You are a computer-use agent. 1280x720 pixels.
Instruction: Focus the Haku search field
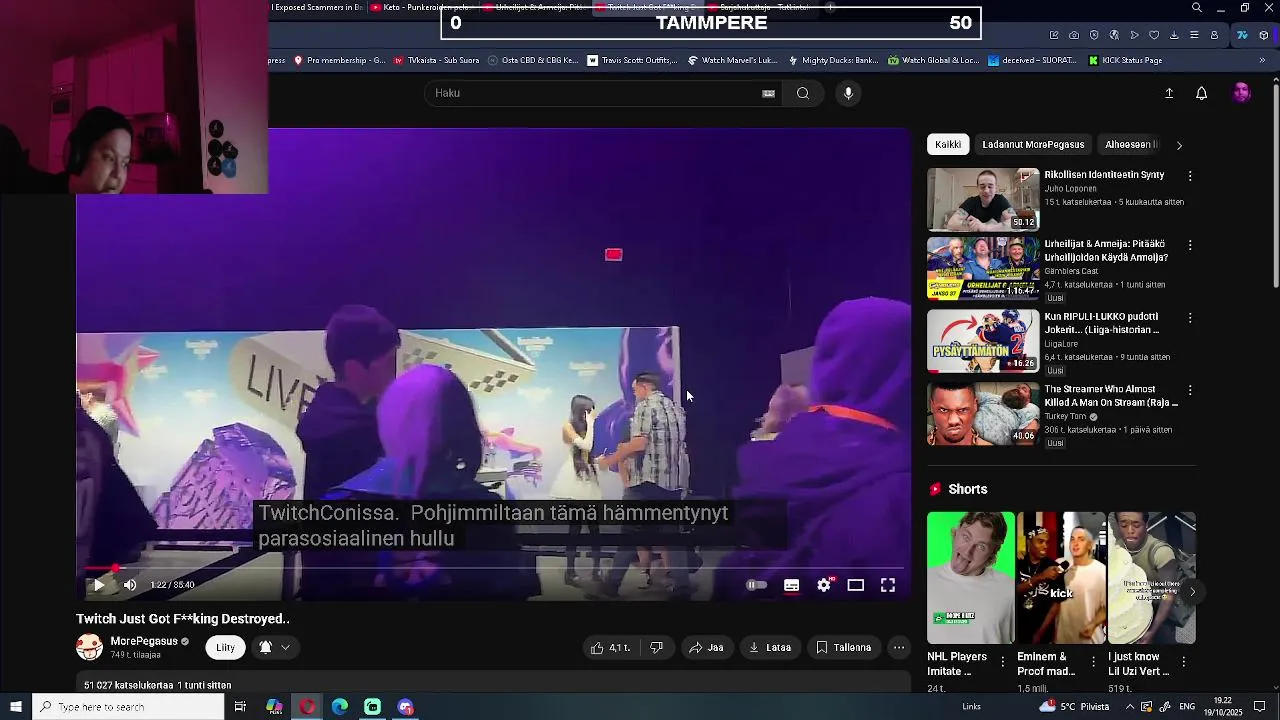(595, 93)
